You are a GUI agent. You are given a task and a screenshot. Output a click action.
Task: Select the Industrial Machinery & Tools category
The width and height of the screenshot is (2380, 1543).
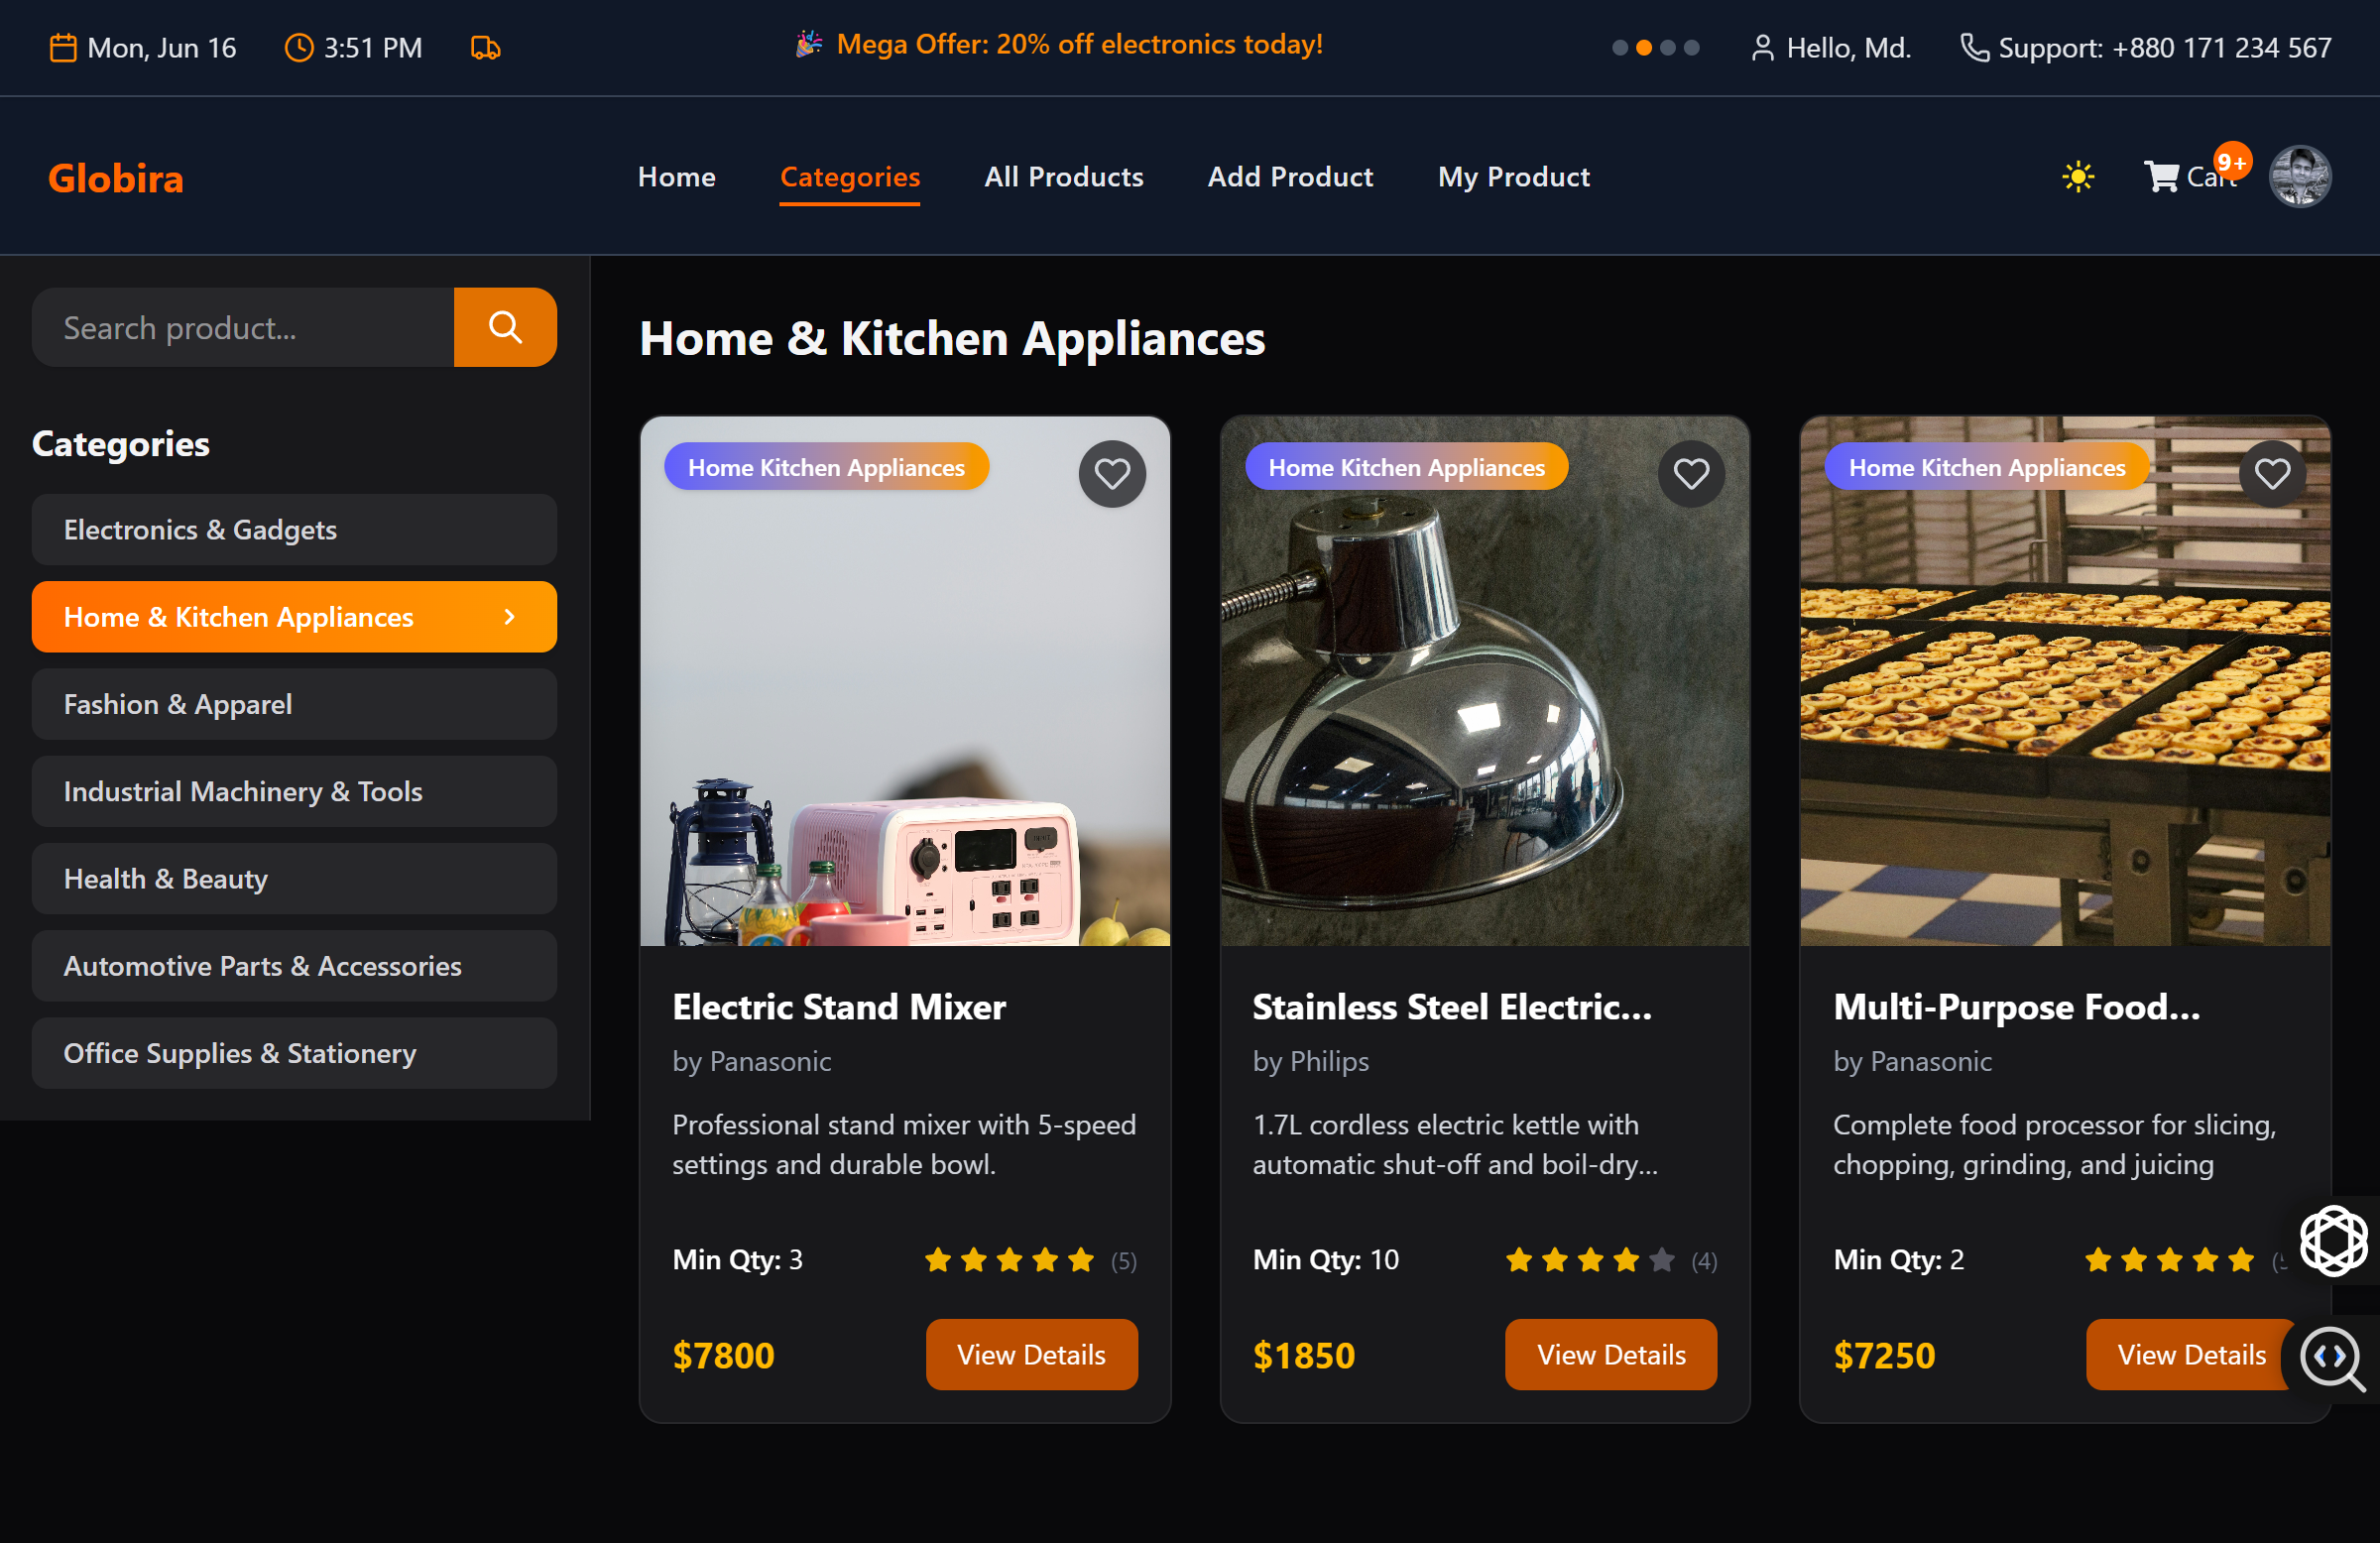pyautogui.click(x=294, y=791)
